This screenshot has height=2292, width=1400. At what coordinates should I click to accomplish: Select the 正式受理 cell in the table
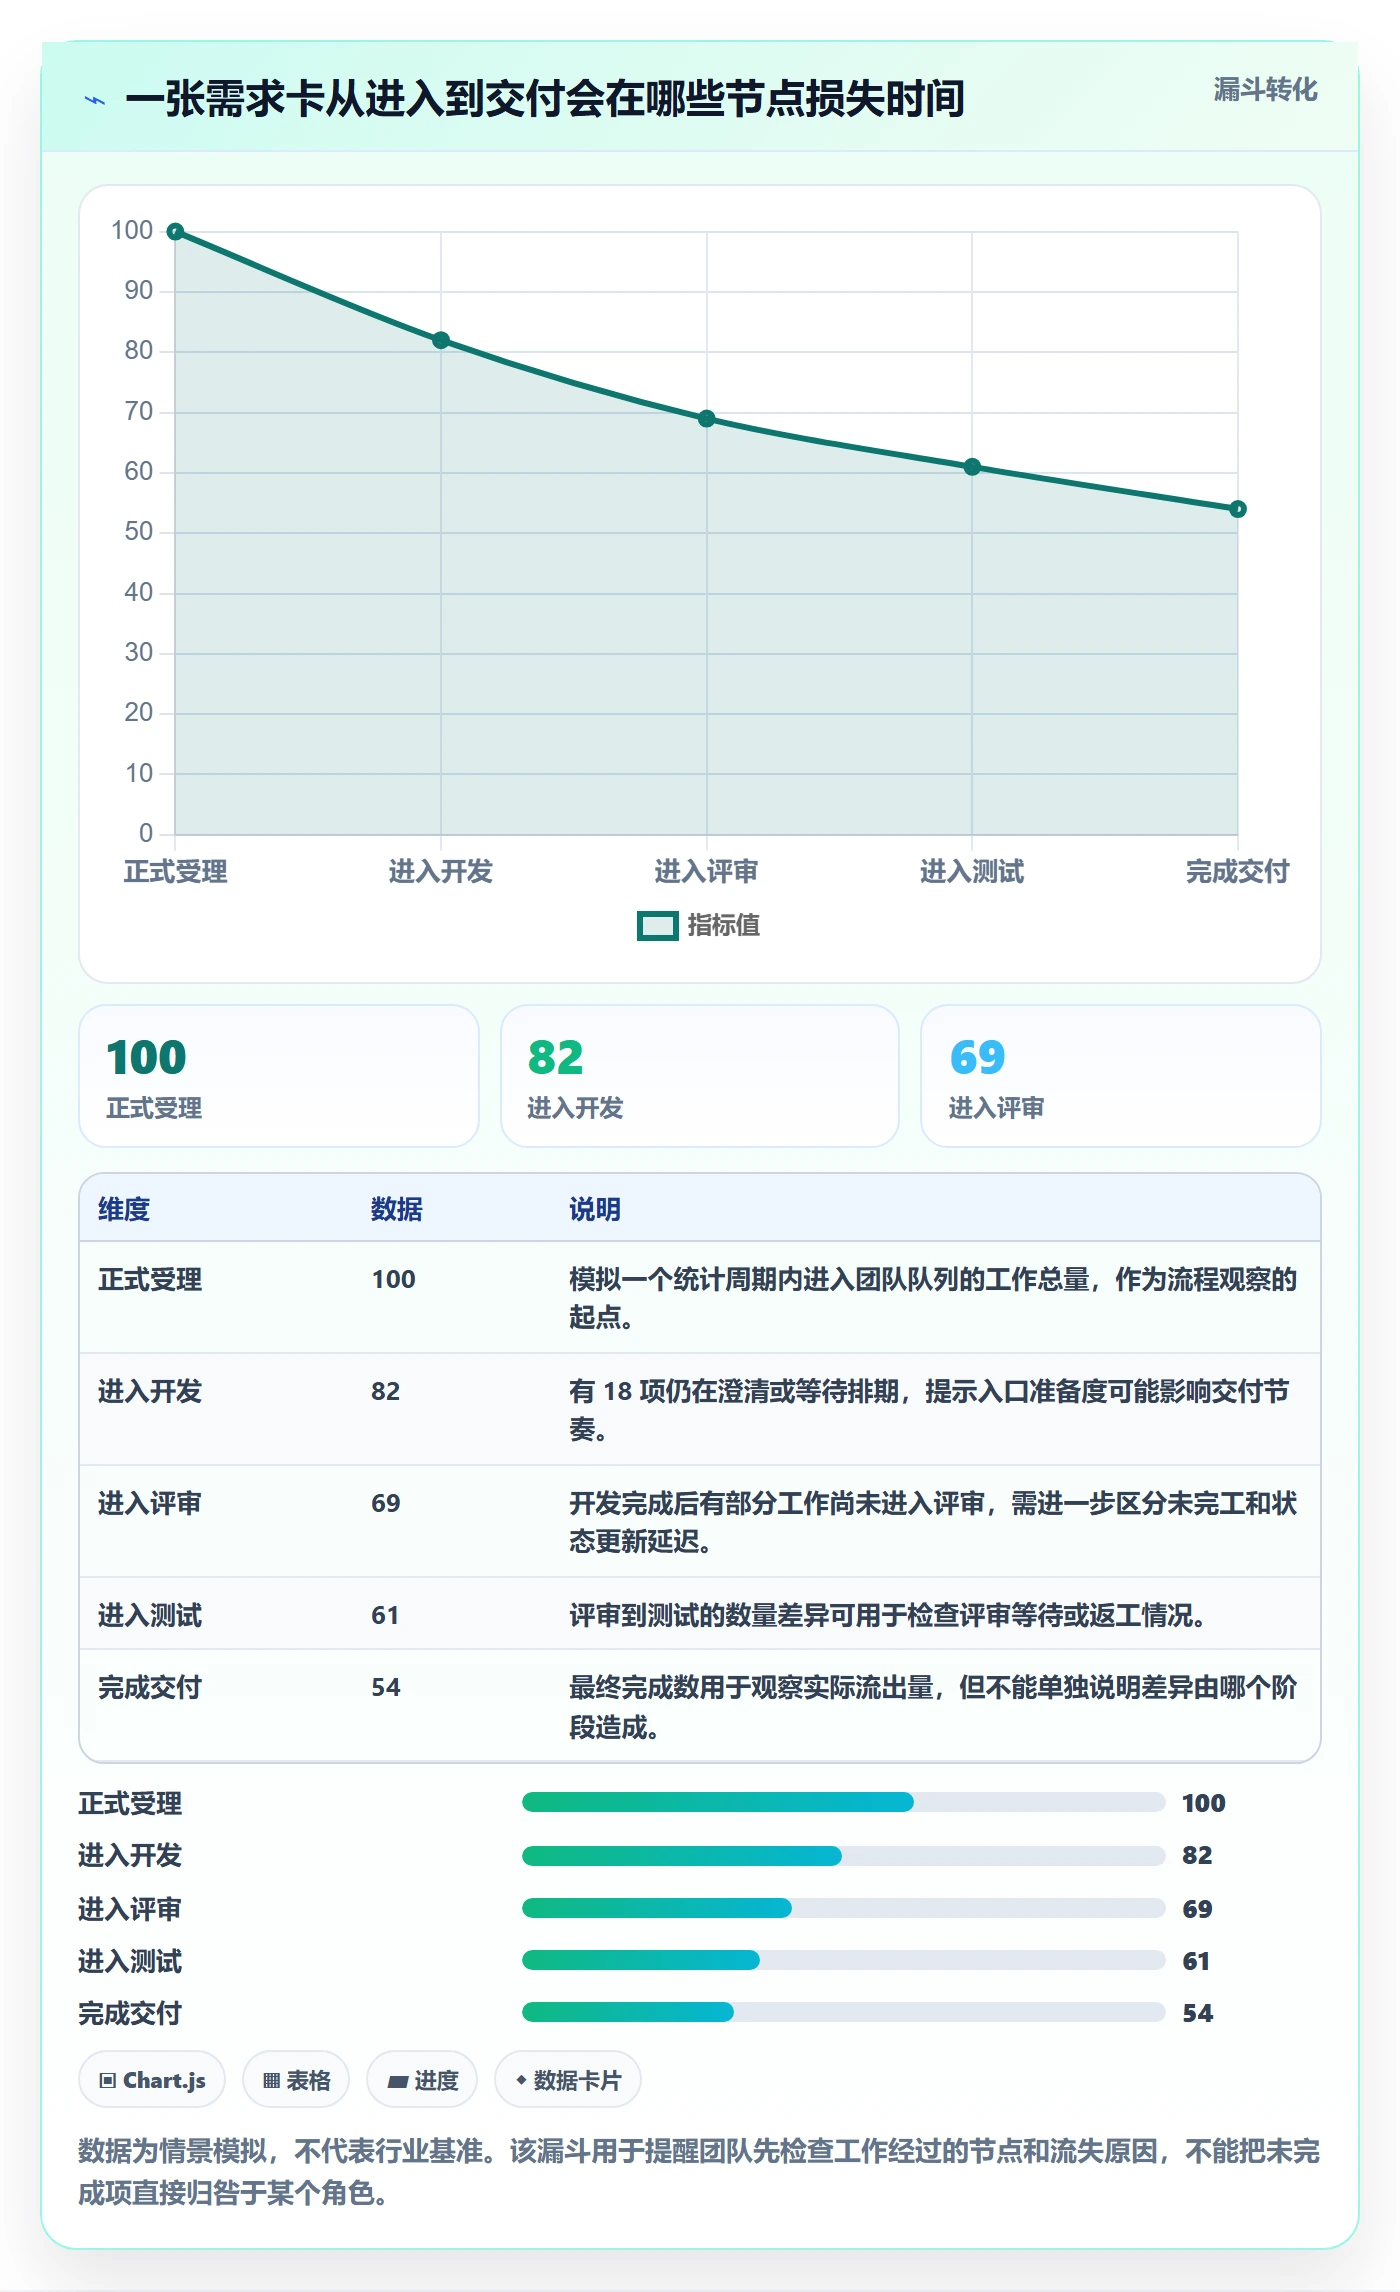click(x=150, y=1280)
